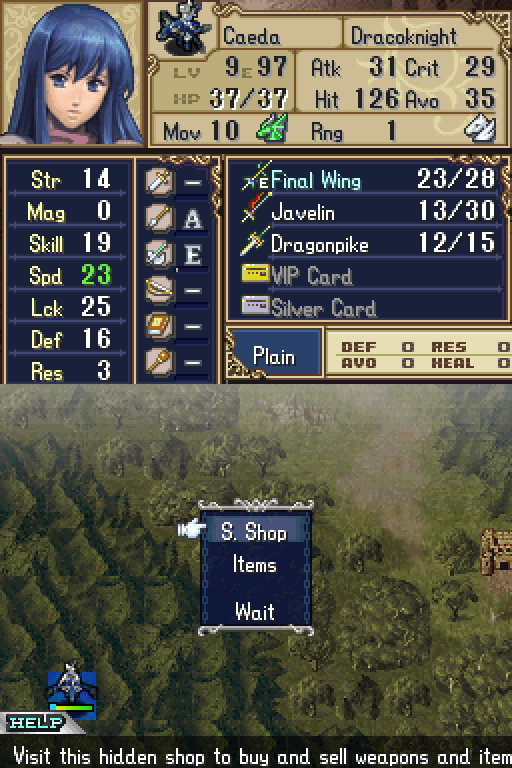This screenshot has width=512, height=768.
Task: Click the Plain terrain label
Action: click(x=273, y=357)
